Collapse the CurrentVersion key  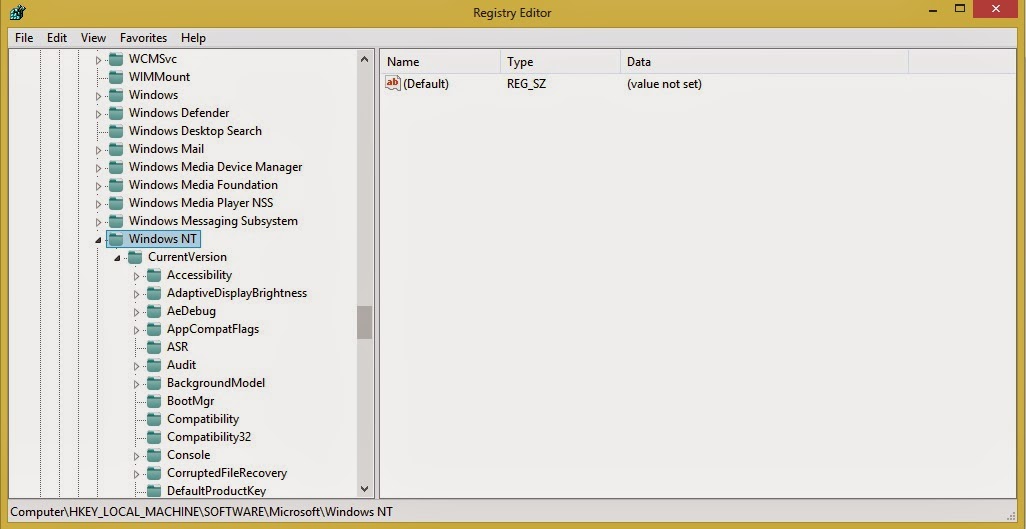tap(118, 258)
